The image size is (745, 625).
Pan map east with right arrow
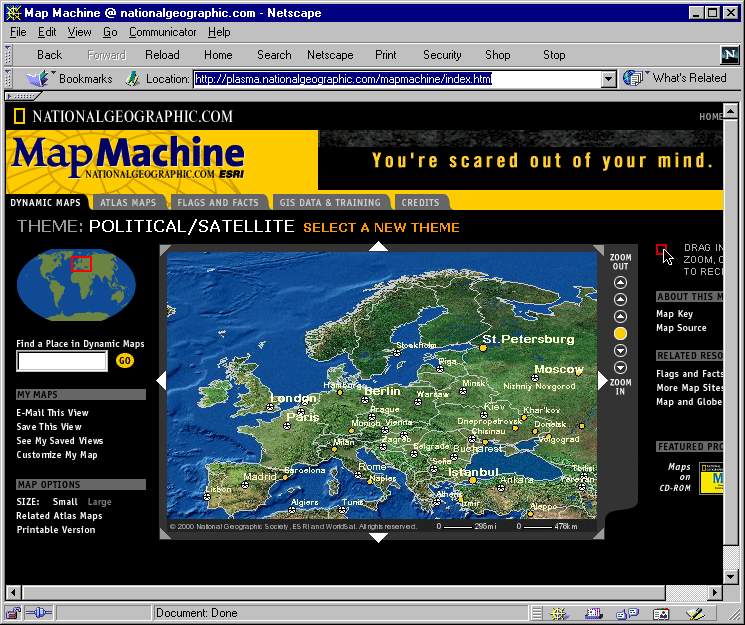tap(602, 380)
